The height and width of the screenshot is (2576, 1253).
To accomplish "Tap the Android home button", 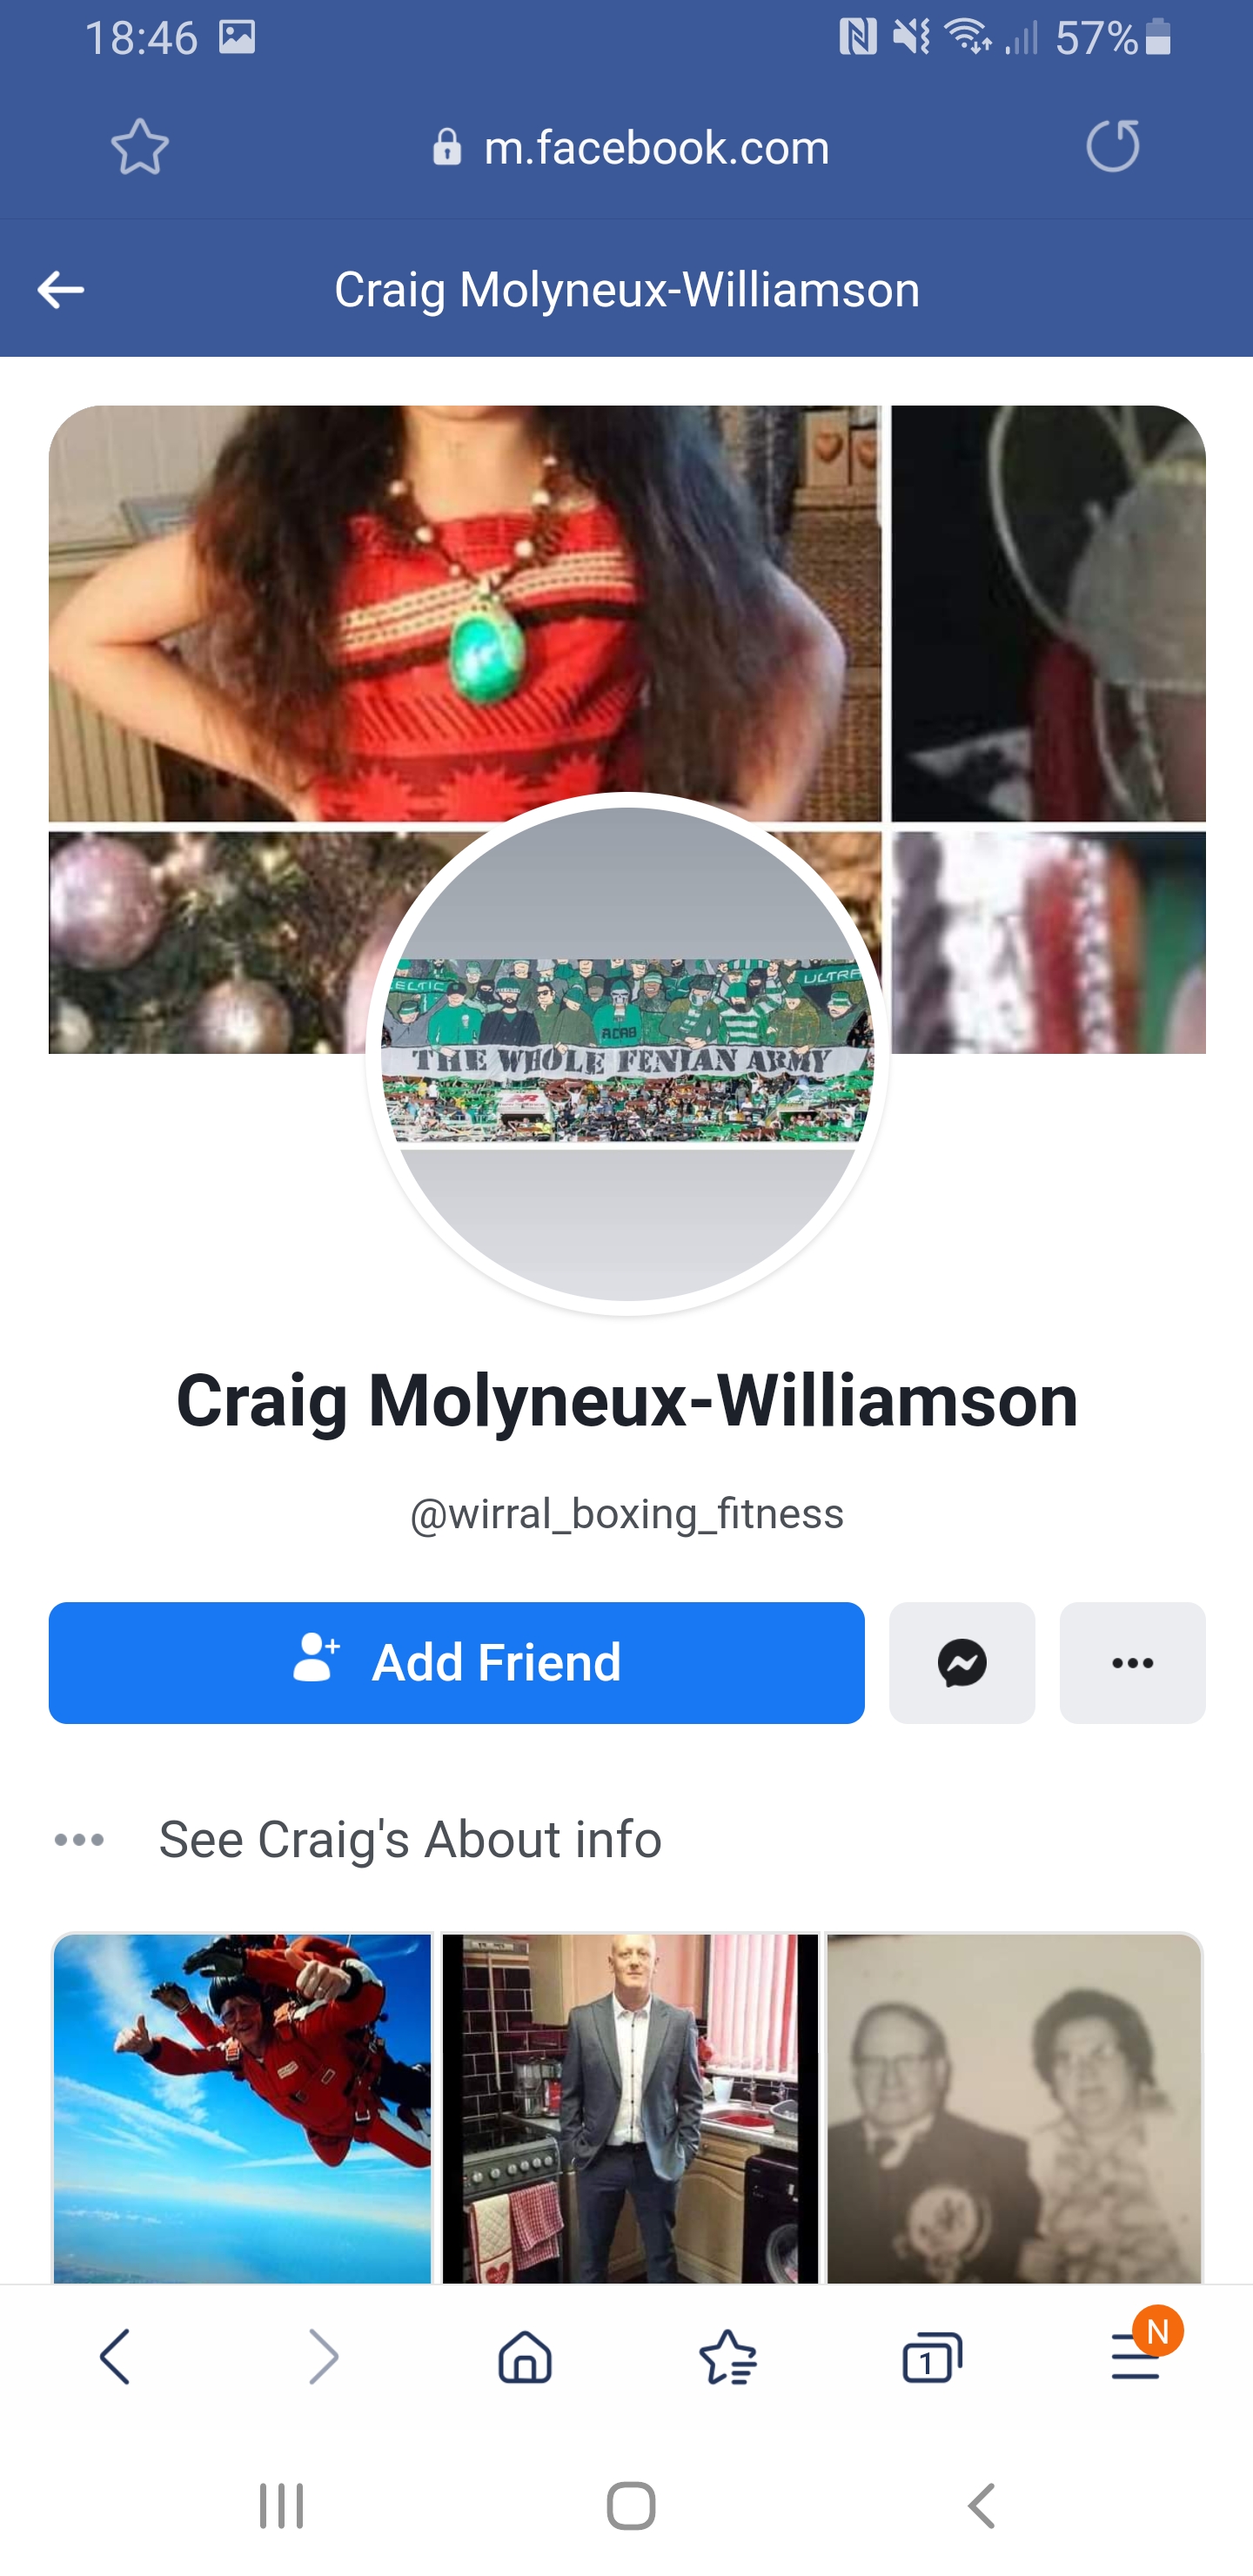I will [631, 2506].
